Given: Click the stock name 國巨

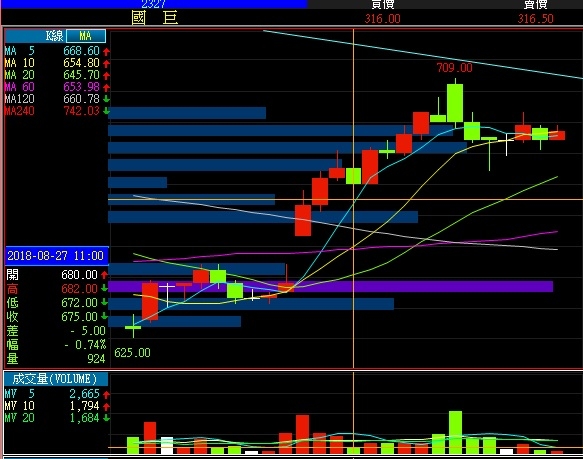Looking at the screenshot, I should click(154, 17).
